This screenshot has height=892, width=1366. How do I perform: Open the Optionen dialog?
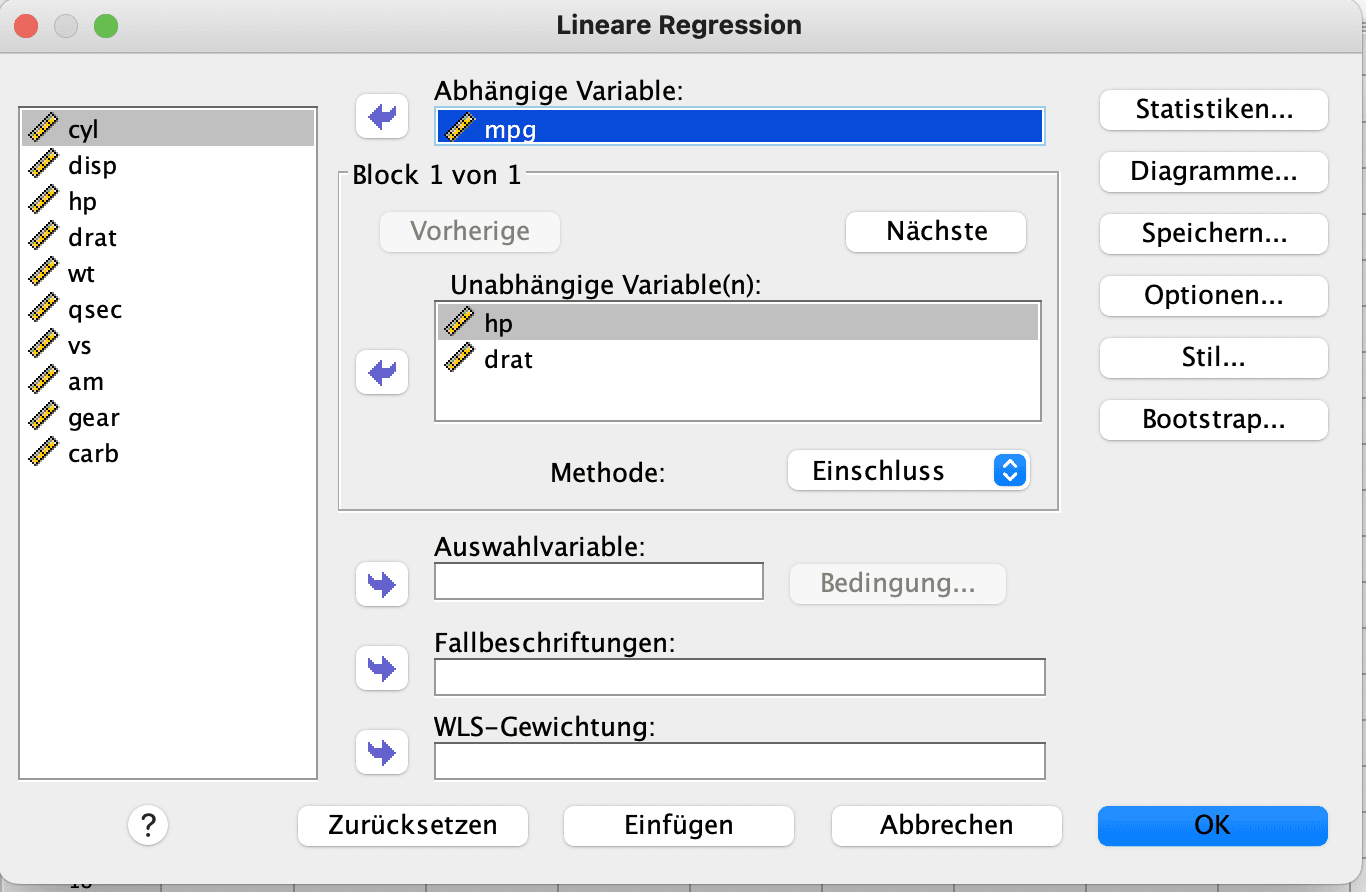[1213, 296]
